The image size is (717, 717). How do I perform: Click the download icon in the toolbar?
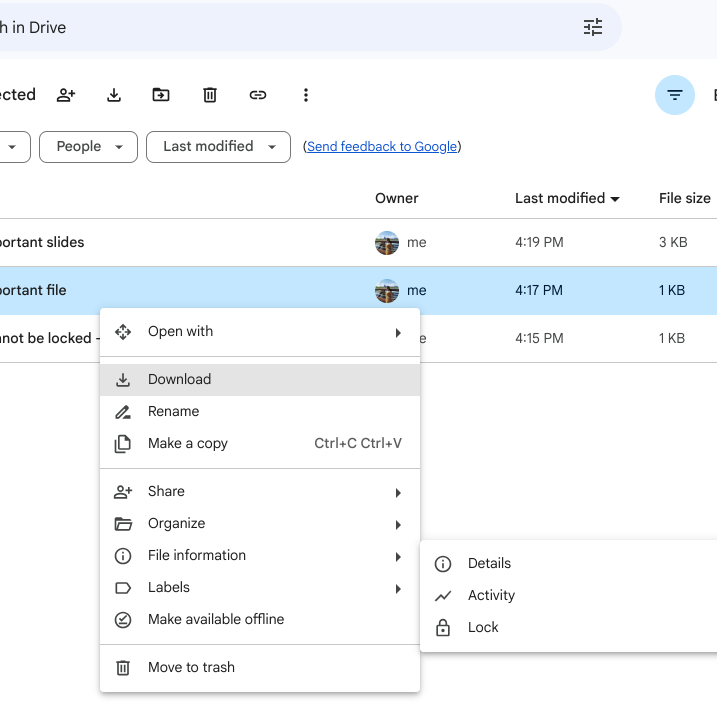pos(114,95)
